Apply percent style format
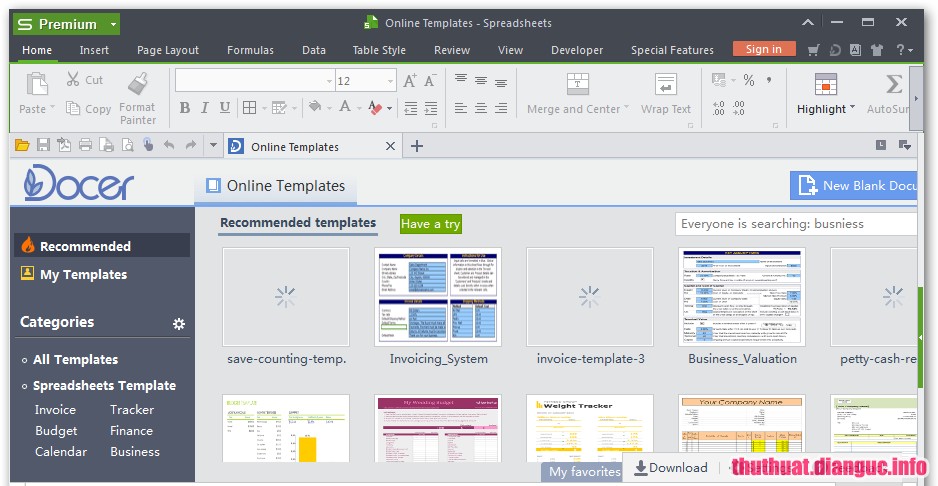This screenshot has width=938, height=486. click(x=749, y=80)
